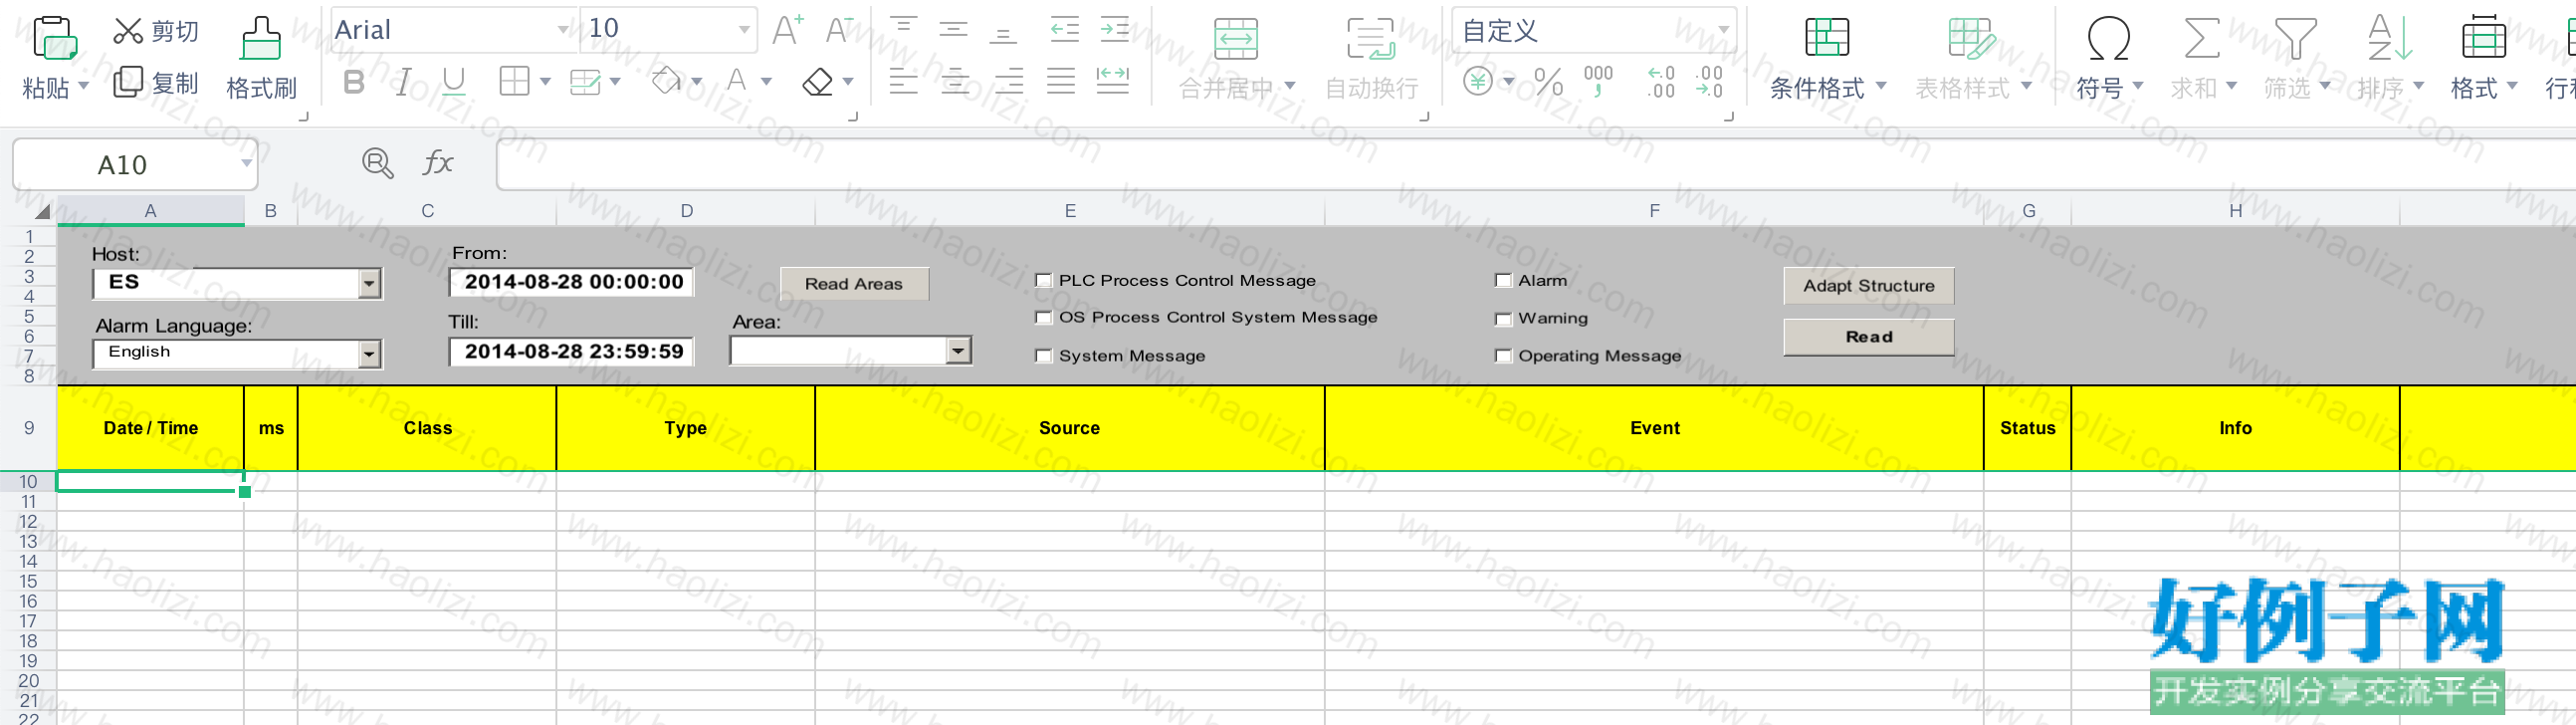Screen dimensions: 2576x725
Task: Open the Arial font name dropdown
Action: [563, 30]
